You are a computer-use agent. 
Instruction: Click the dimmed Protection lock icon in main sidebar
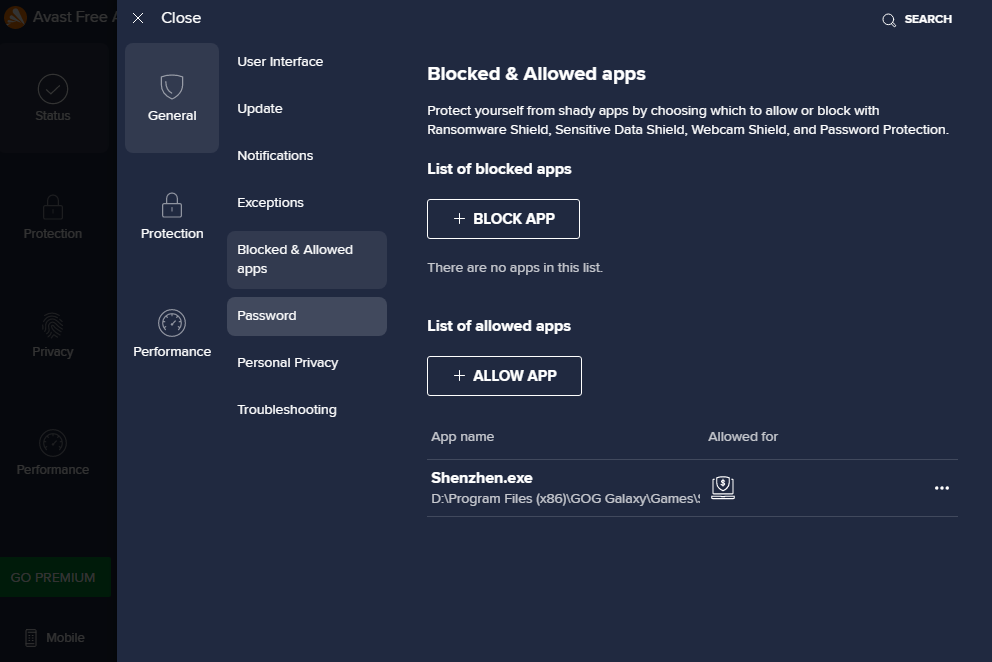pos(53,207)
